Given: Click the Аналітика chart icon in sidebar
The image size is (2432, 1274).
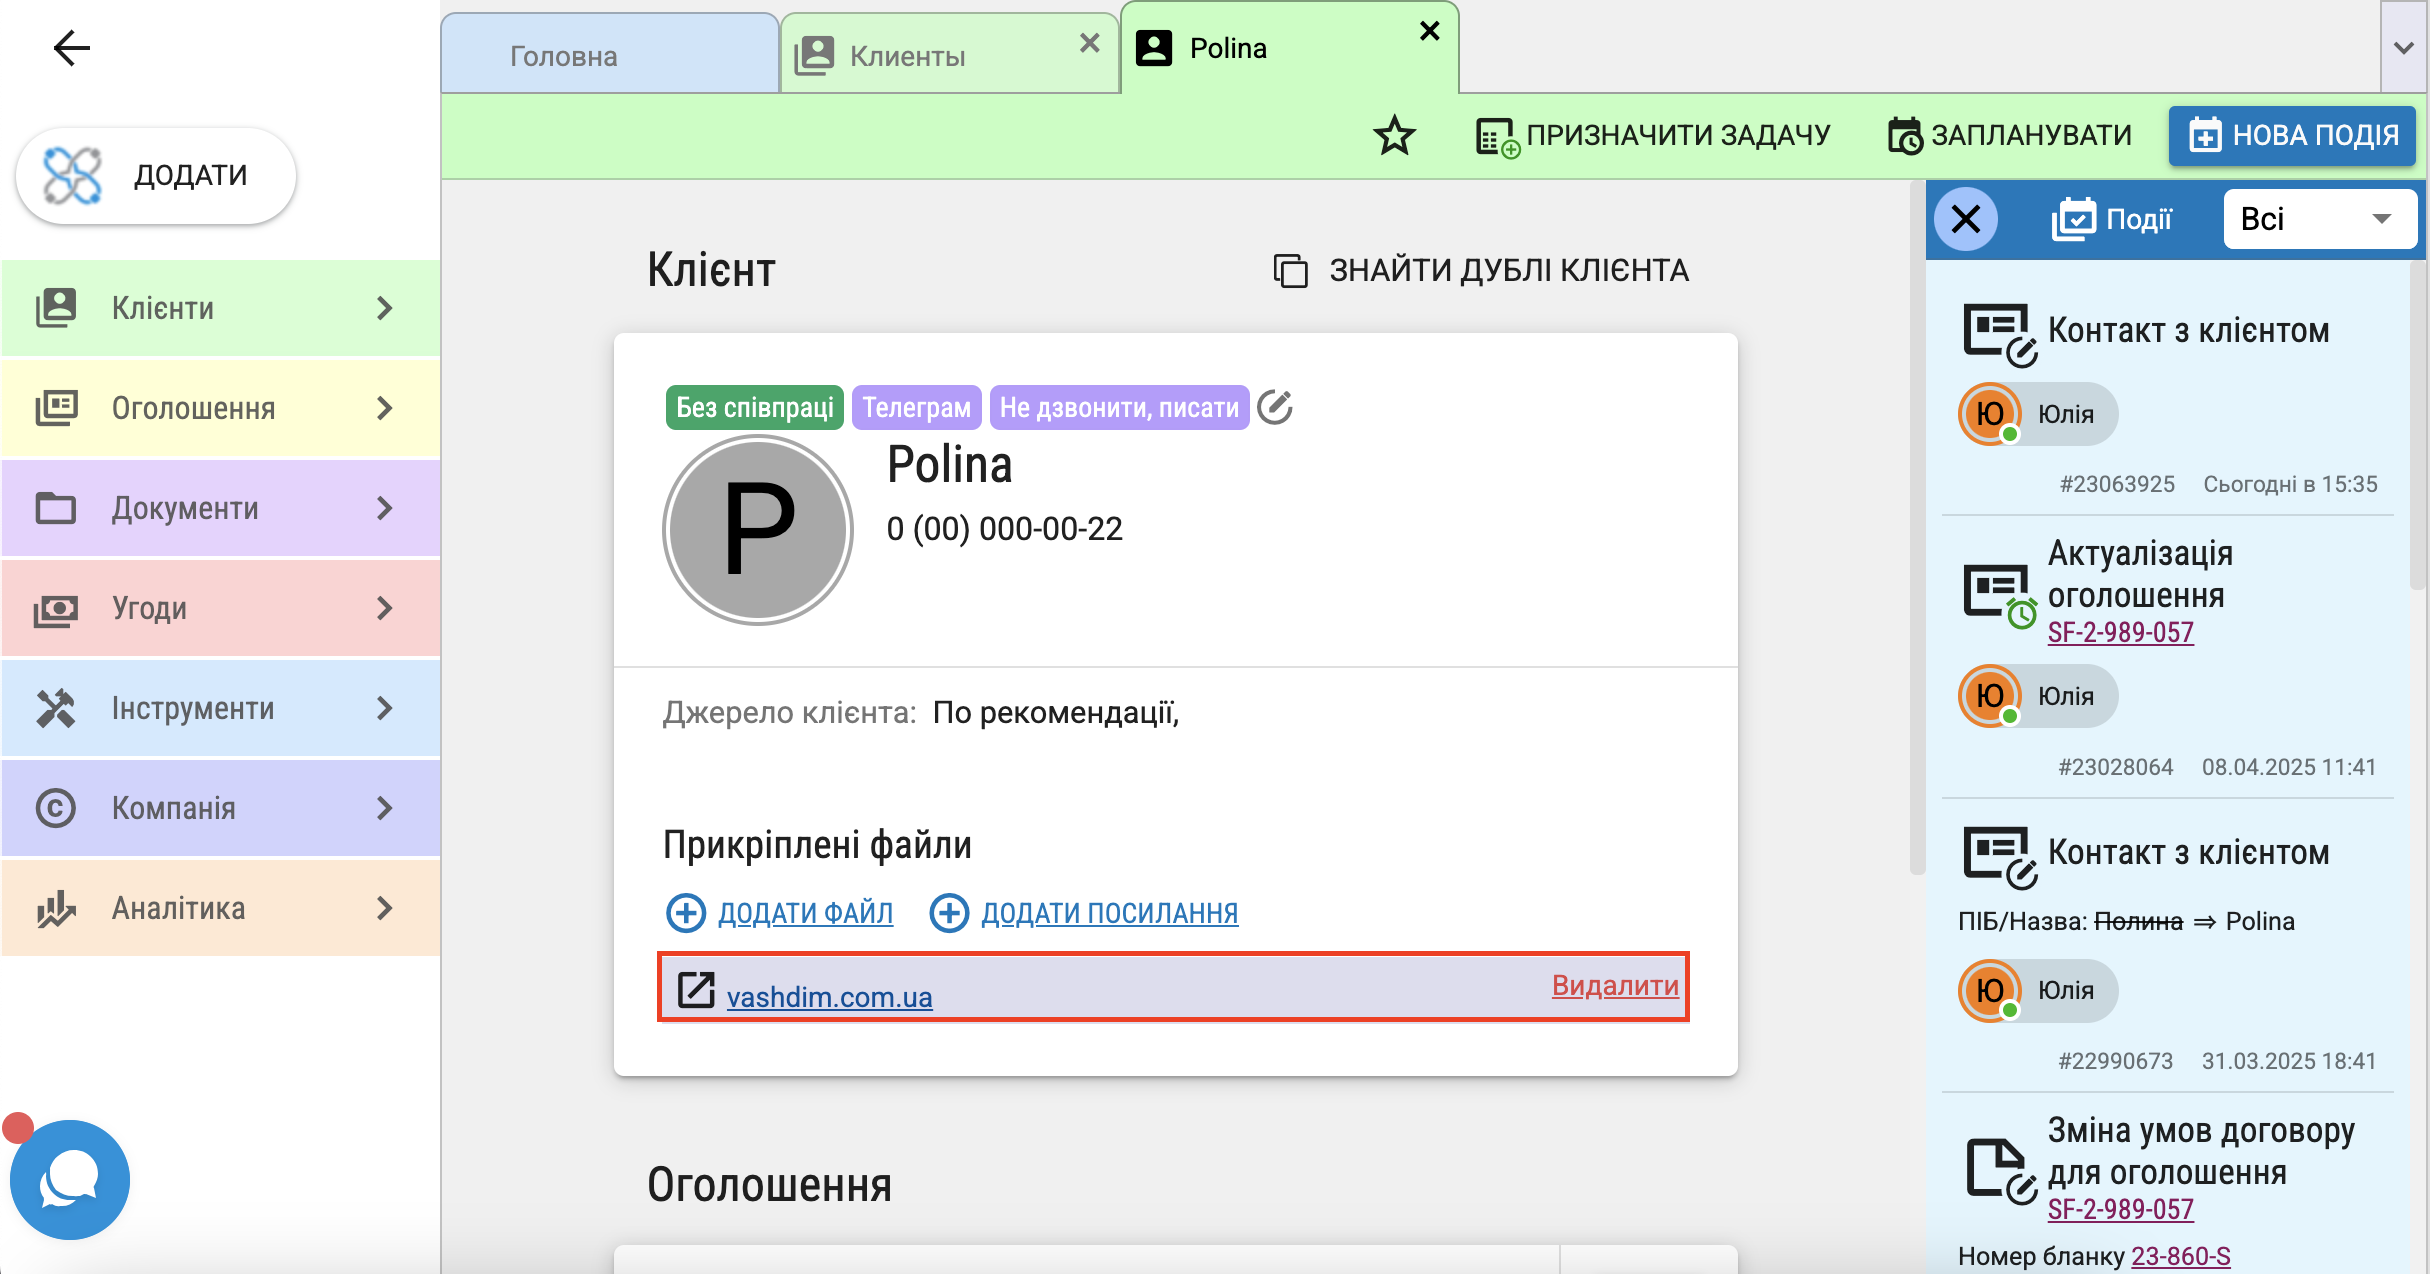Looking at the screenshot, I should pos(56,908).
